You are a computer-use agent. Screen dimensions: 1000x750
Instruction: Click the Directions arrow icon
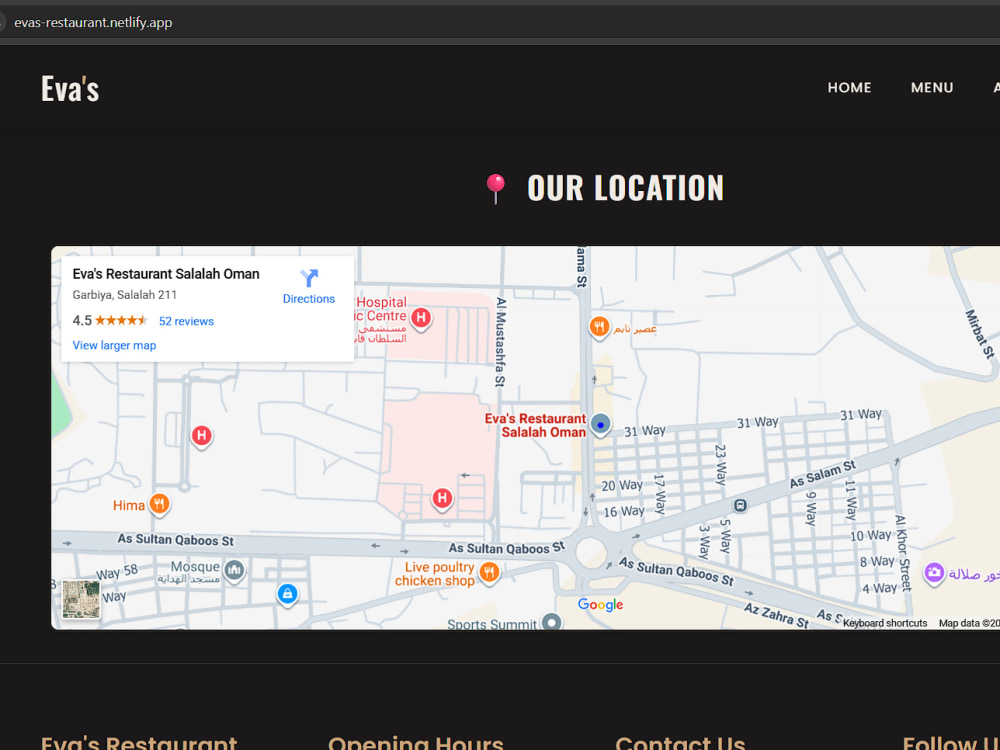click(309, 277)
